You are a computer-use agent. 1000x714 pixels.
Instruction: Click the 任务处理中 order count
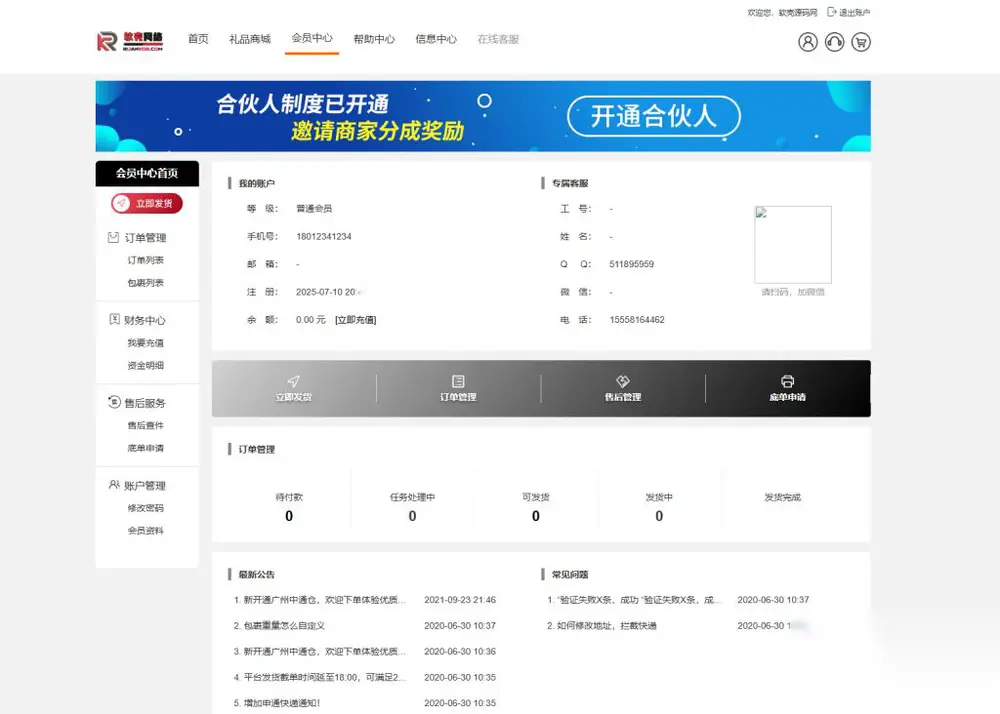coord(412,516)
